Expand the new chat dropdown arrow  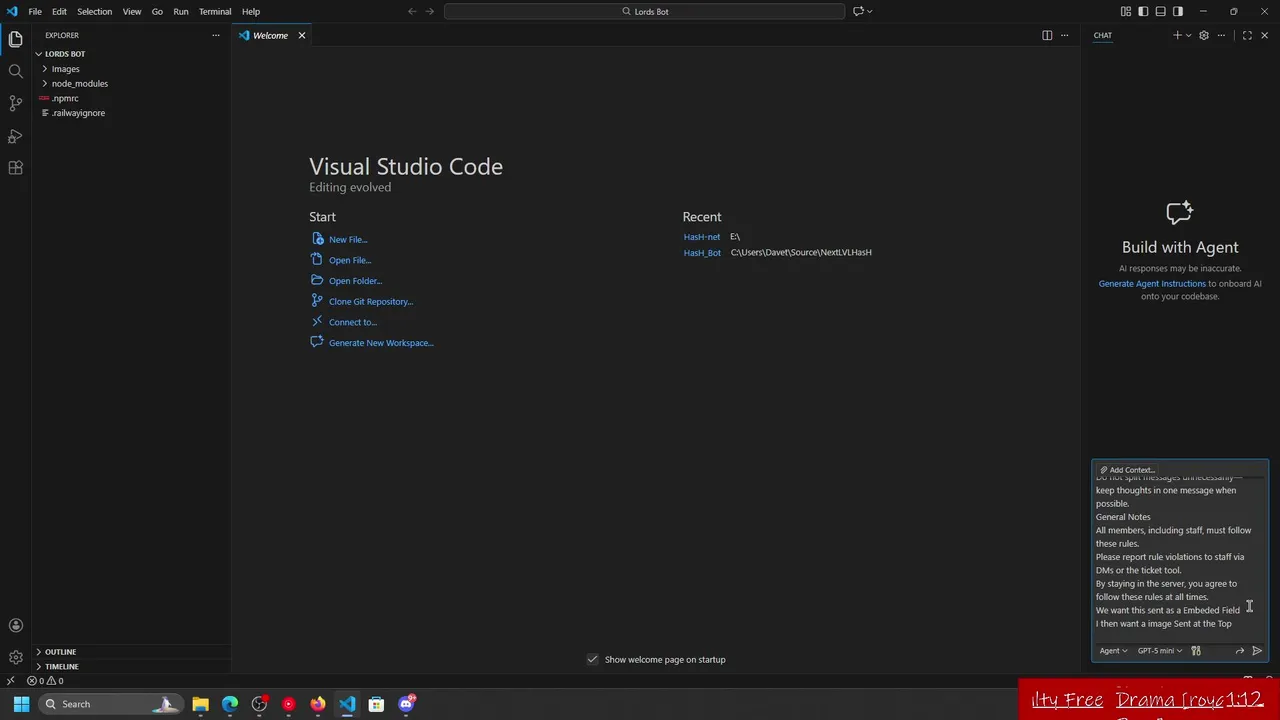coord(1188,35)
